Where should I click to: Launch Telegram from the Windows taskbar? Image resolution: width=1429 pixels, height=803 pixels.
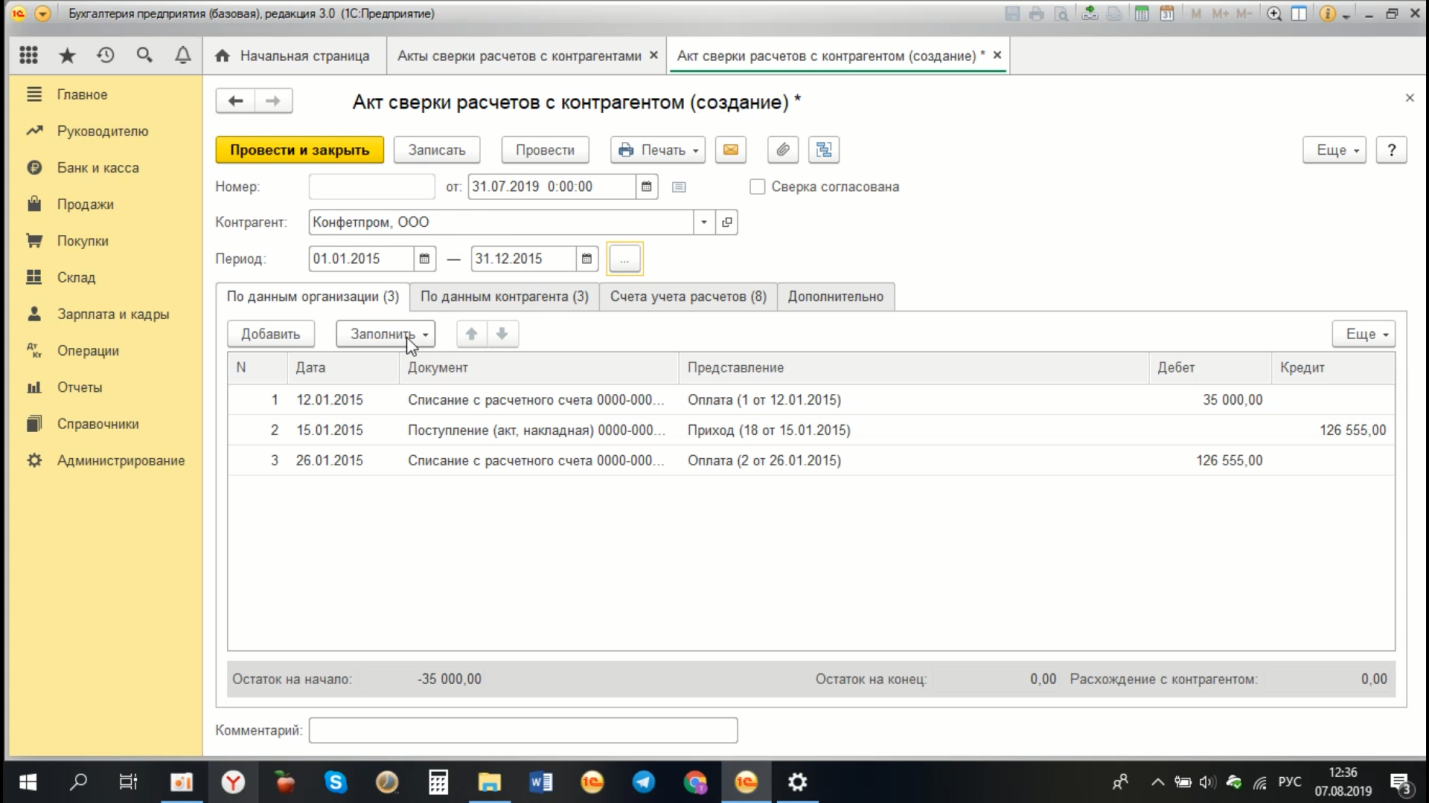pos(644,782)
